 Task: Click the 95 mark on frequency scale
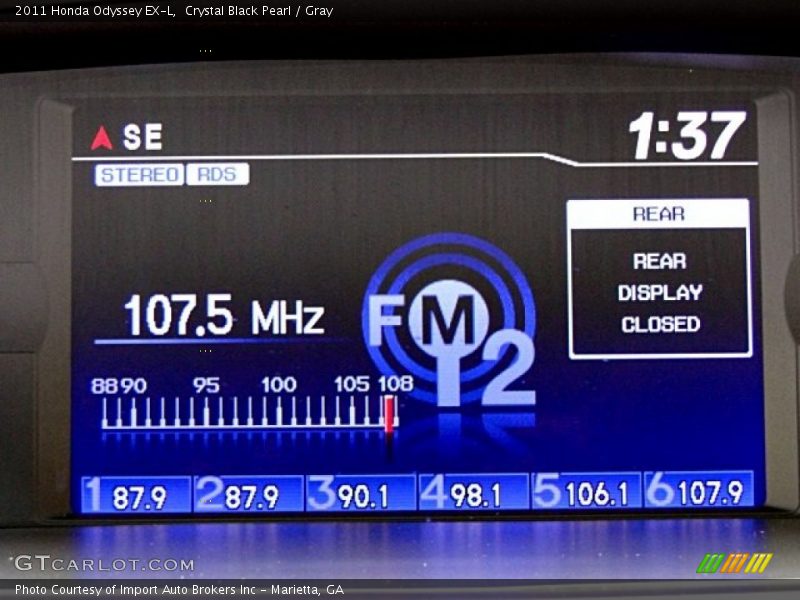pos(206,385)
